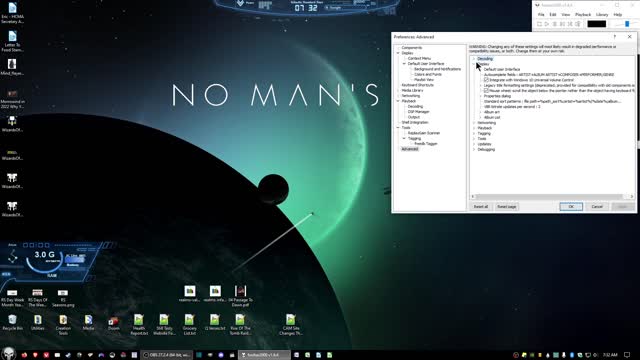Adjust the foobar2000 volume slider handle
The image size is (640, 360).
tap(627, 24)
